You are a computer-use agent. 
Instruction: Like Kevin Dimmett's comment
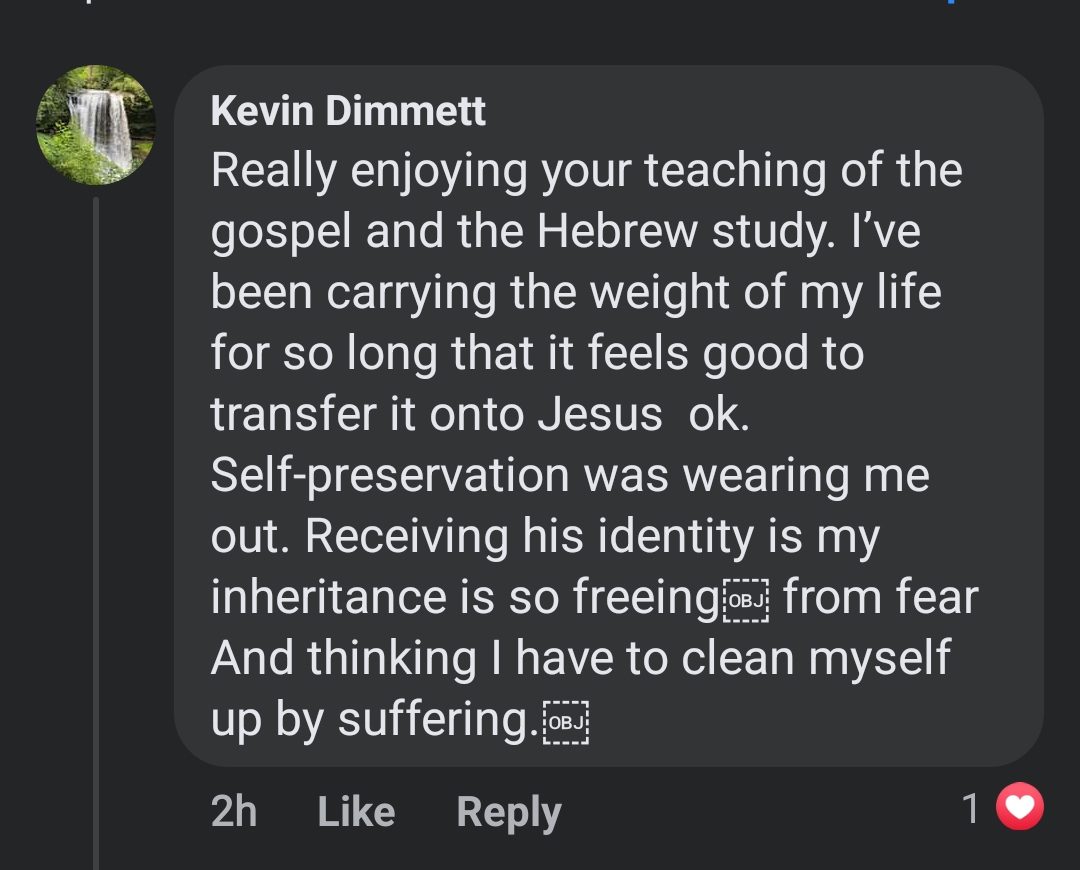356,811
